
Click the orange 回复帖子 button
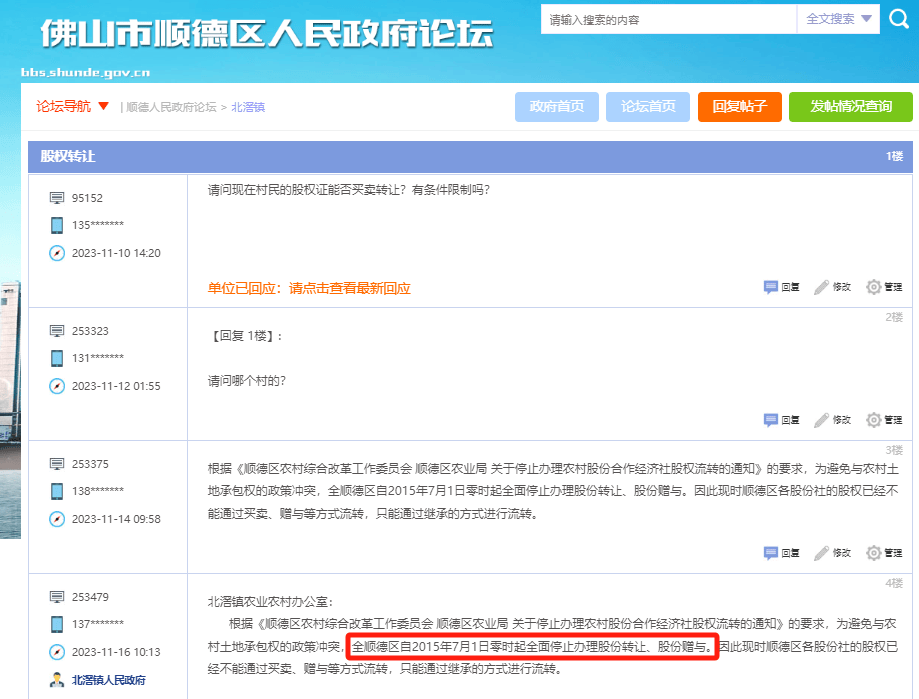740,107
